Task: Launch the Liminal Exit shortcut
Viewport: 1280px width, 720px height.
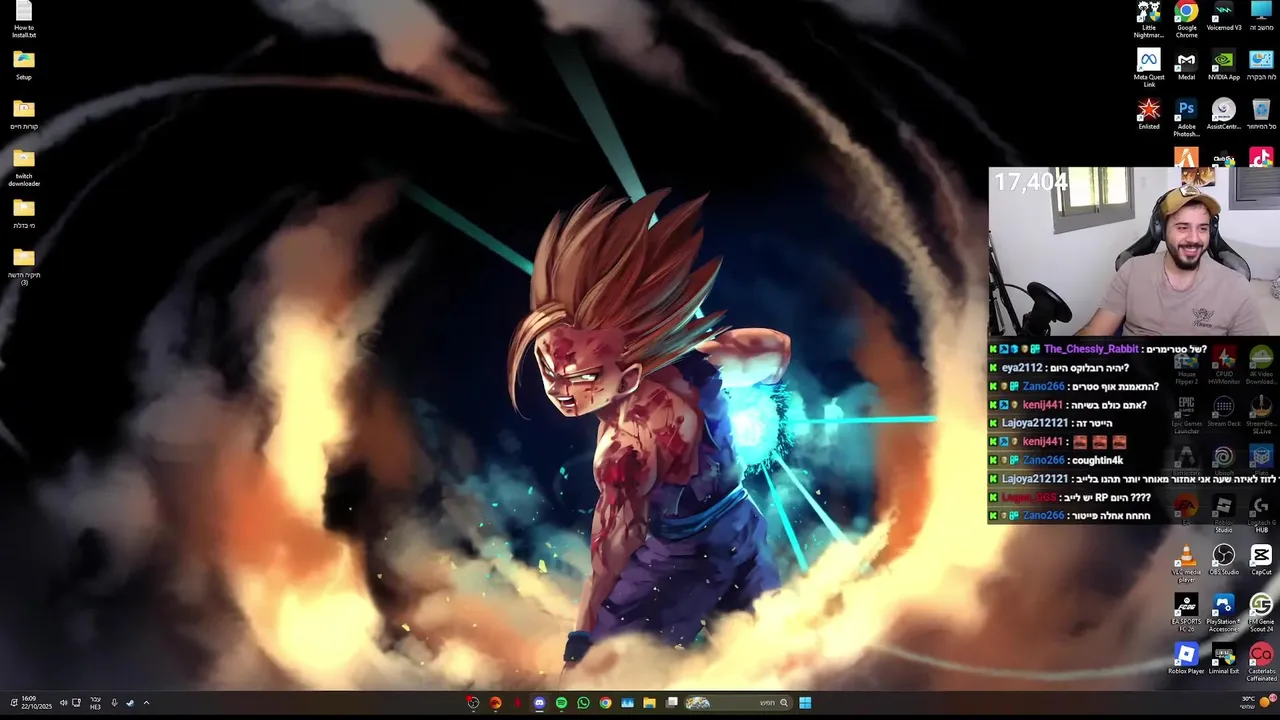Action: click(1224, 658)
